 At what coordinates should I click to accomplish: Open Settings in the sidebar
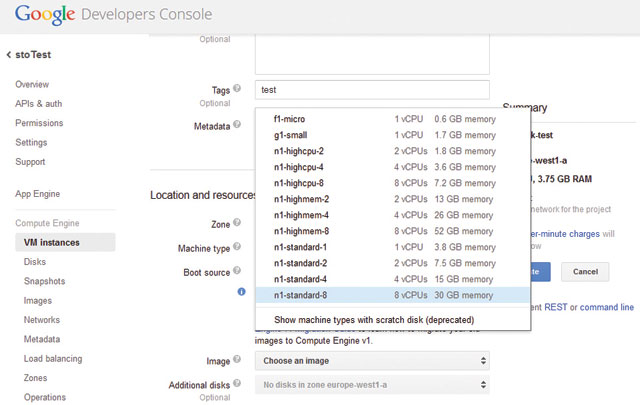31,142
